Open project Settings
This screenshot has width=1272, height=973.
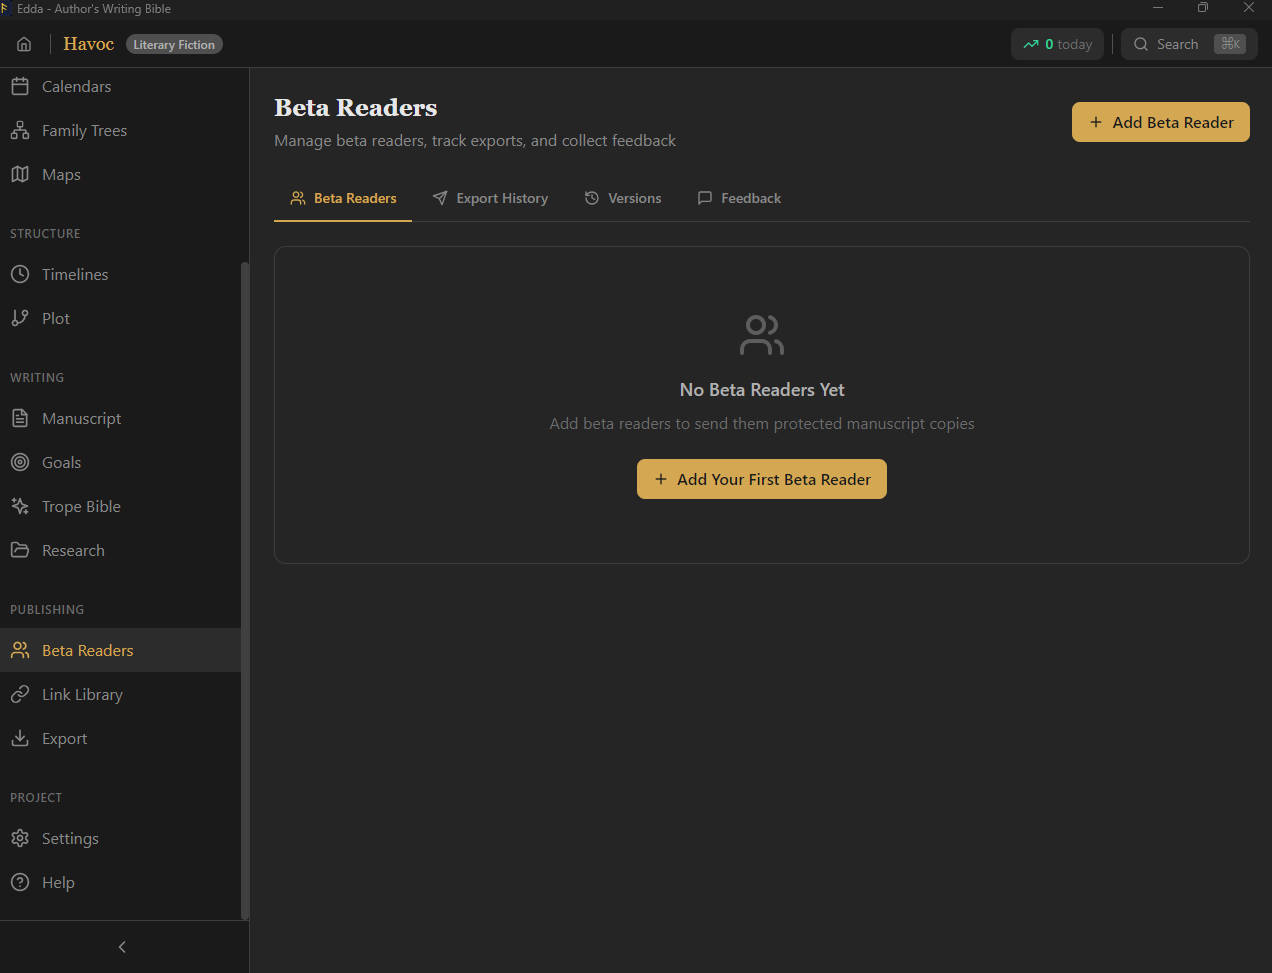coord(120,839)
